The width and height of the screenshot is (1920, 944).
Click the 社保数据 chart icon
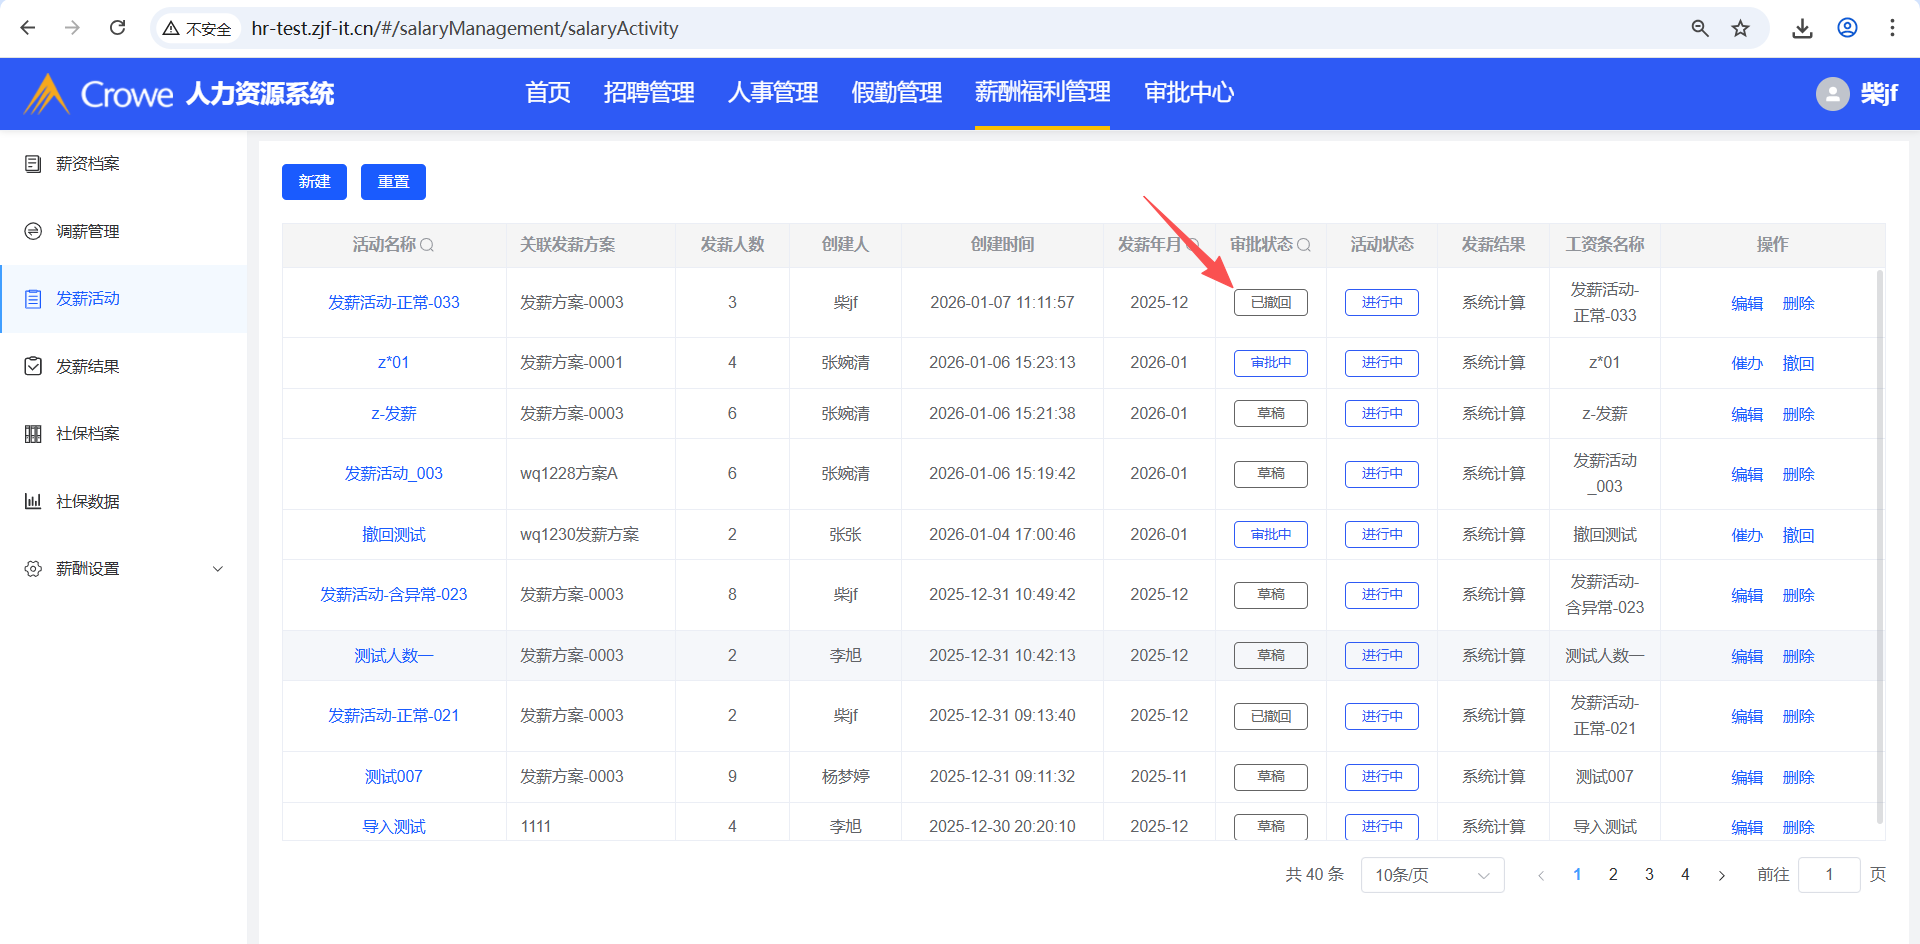33,502
